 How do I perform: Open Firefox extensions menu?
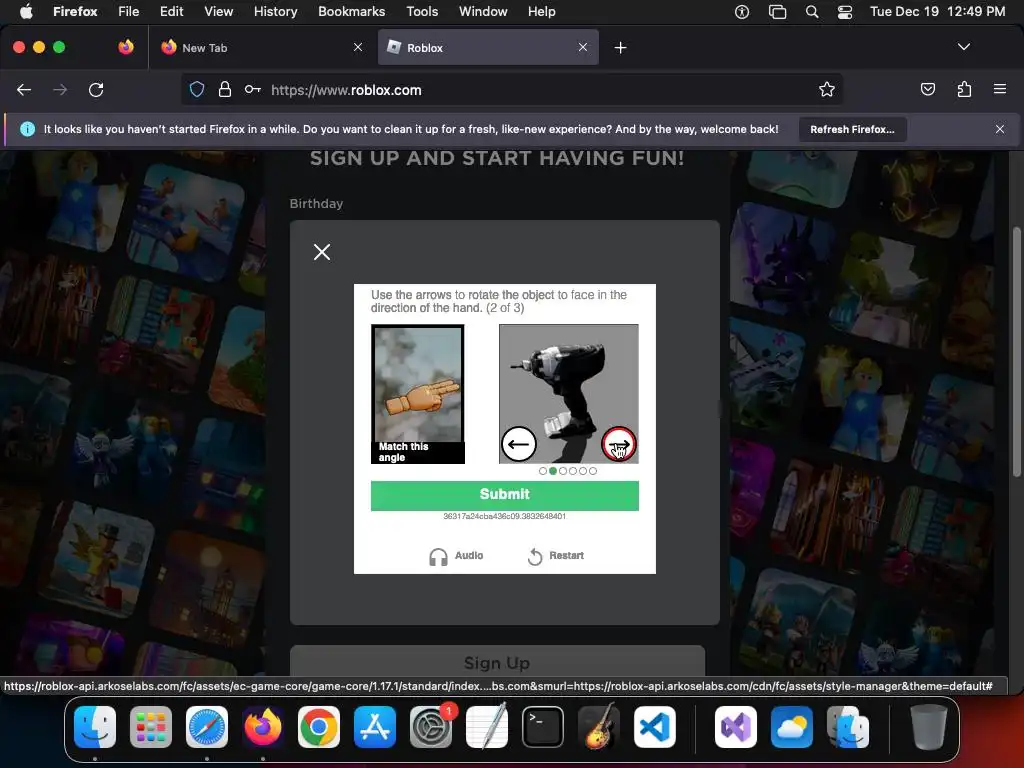click(964, 89)
